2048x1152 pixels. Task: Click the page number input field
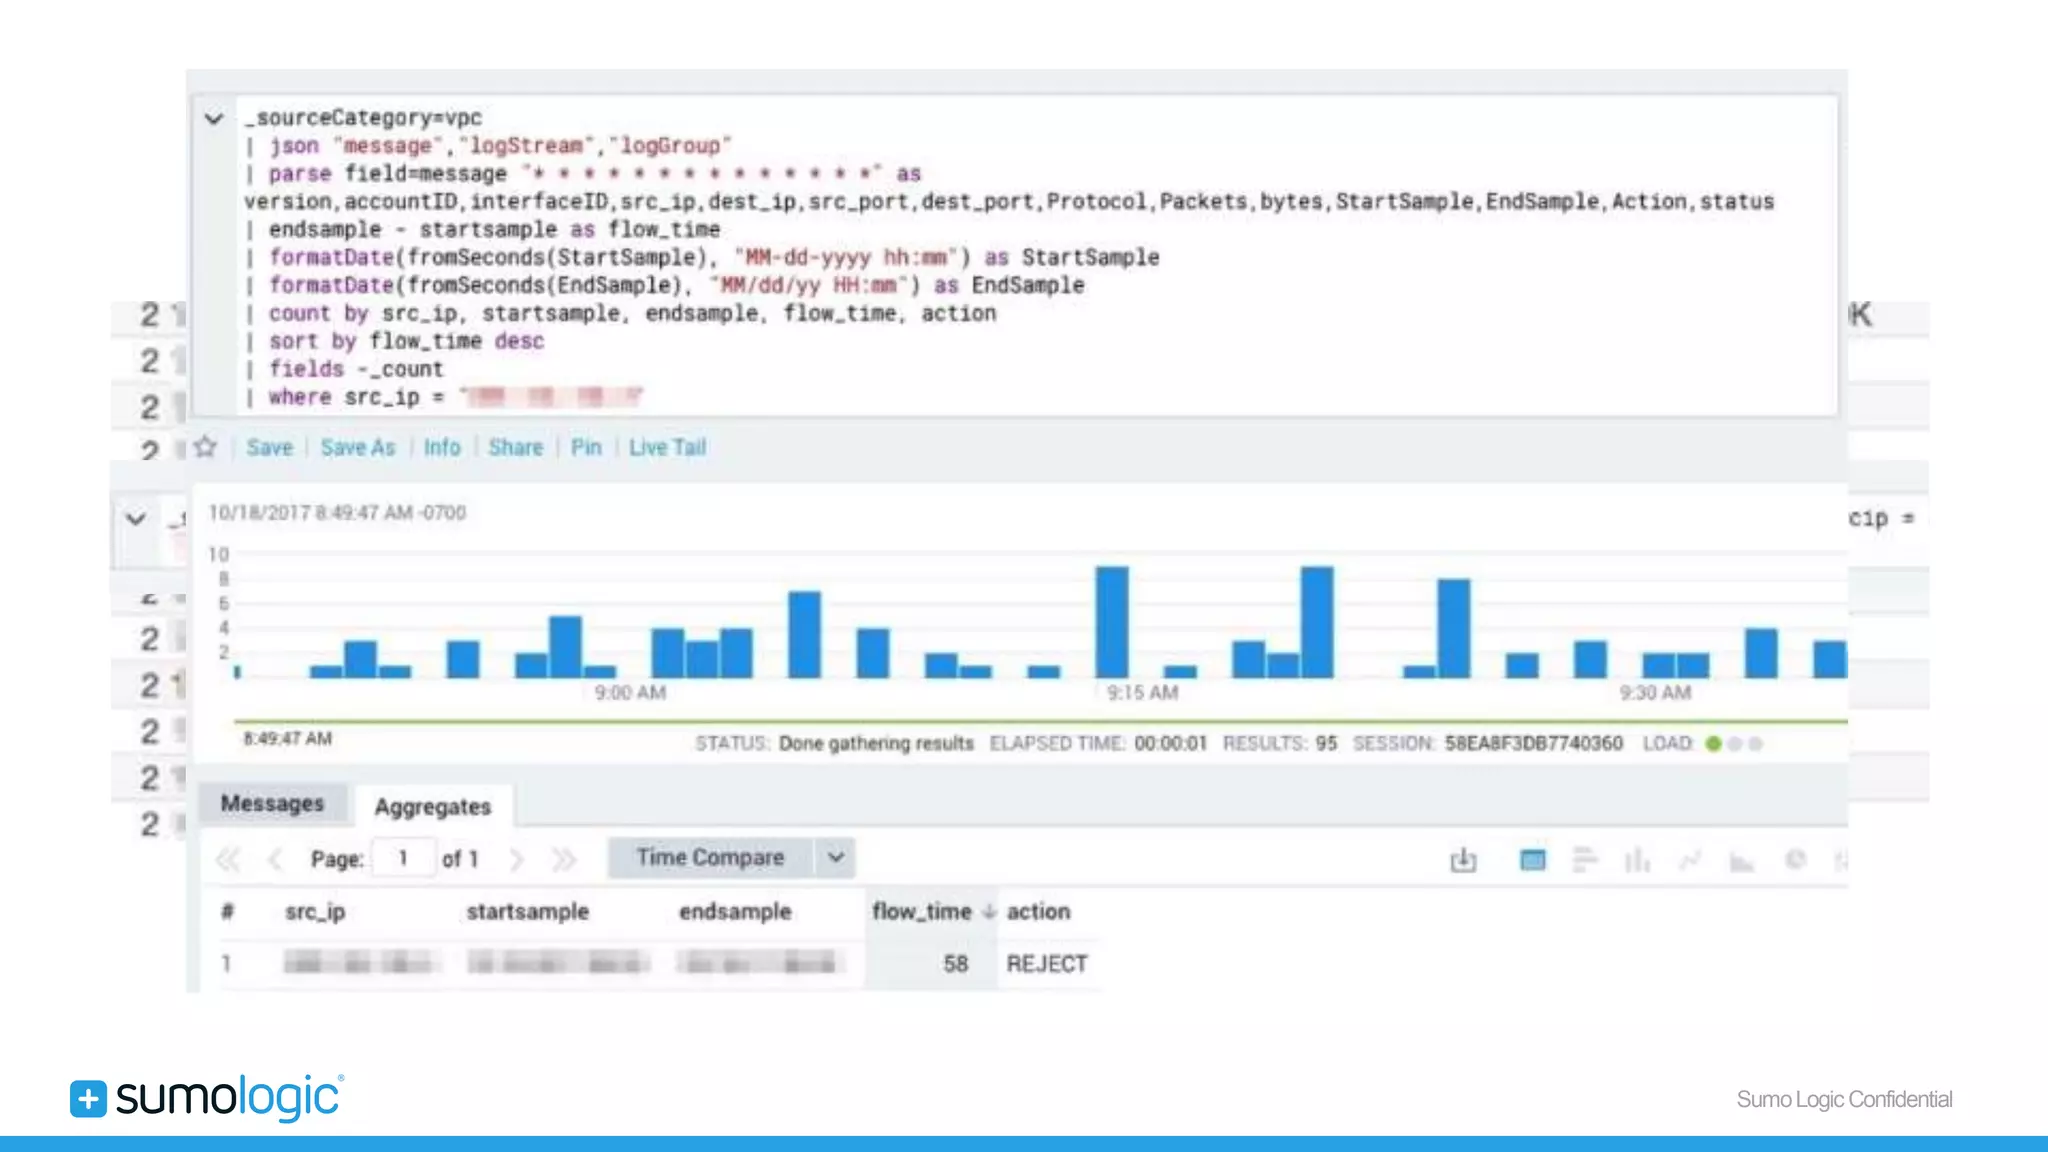pyautogui.click(x=403, y=859)
